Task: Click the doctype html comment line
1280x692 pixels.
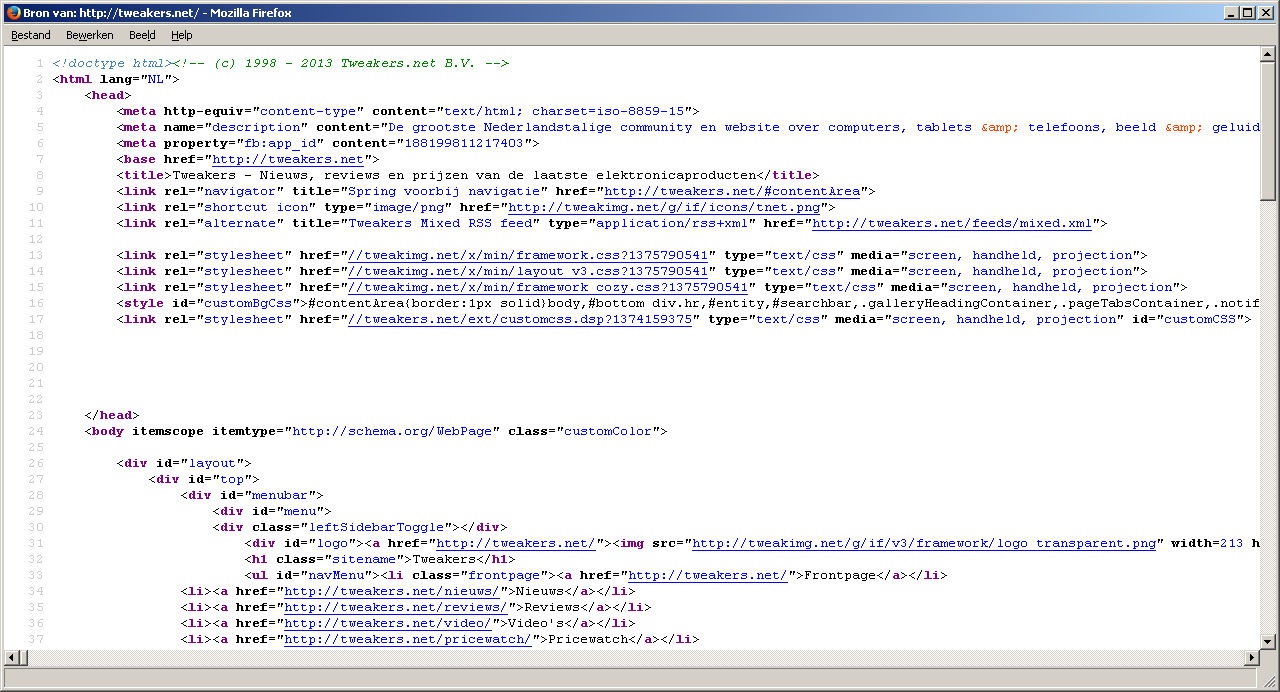Action: [281, 63]
